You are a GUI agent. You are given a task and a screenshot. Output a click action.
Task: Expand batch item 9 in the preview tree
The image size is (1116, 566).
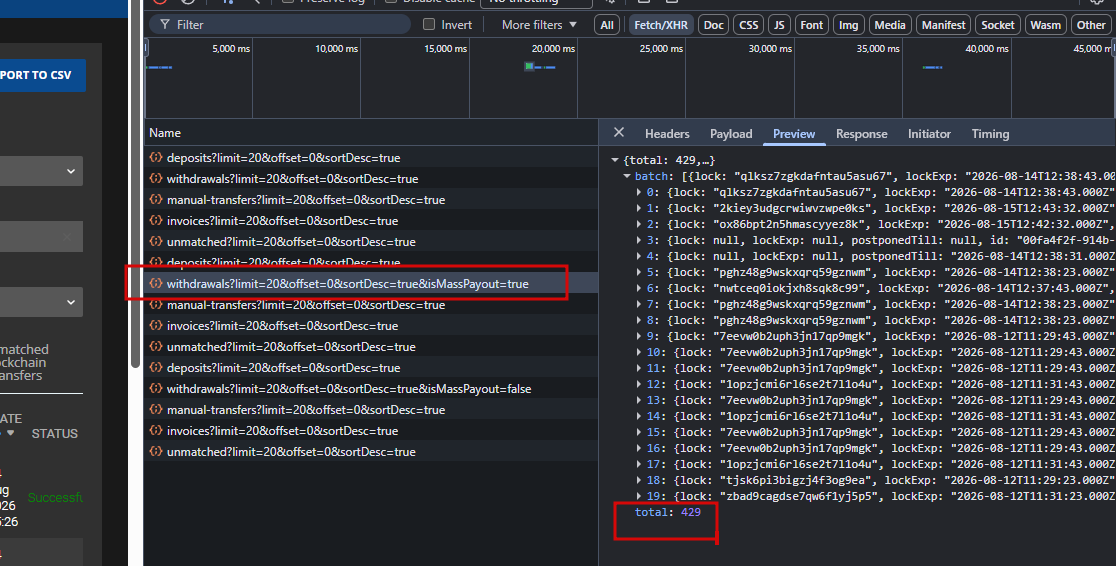pos(638,336)
